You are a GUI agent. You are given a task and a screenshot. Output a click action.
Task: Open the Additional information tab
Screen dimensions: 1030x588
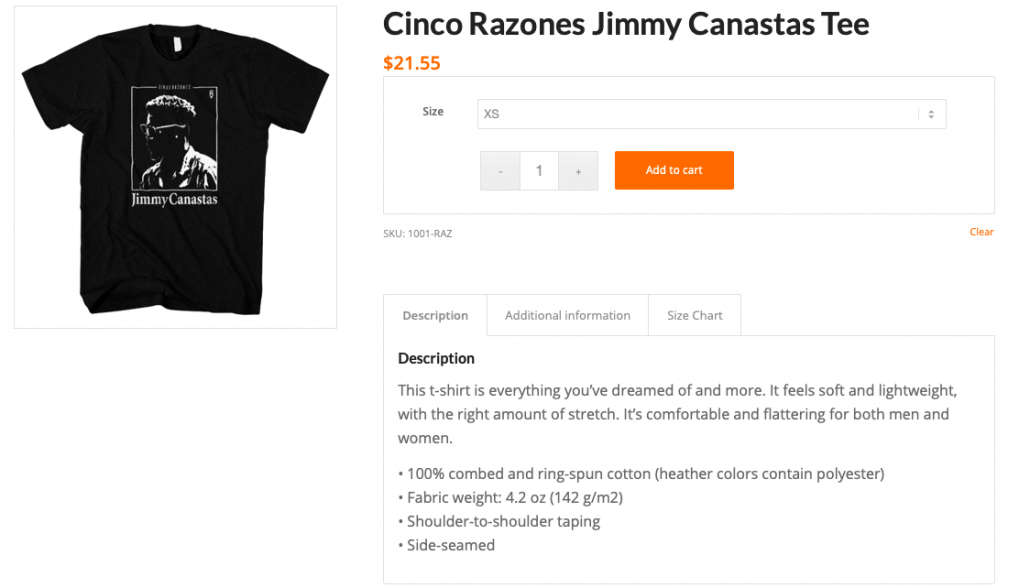pyautogui.click(x=567, y=315)
